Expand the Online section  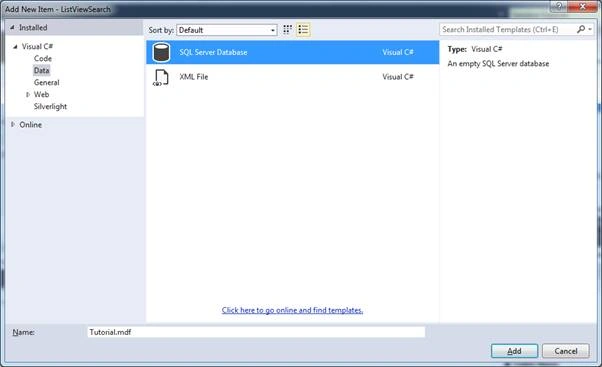point(13,124)
